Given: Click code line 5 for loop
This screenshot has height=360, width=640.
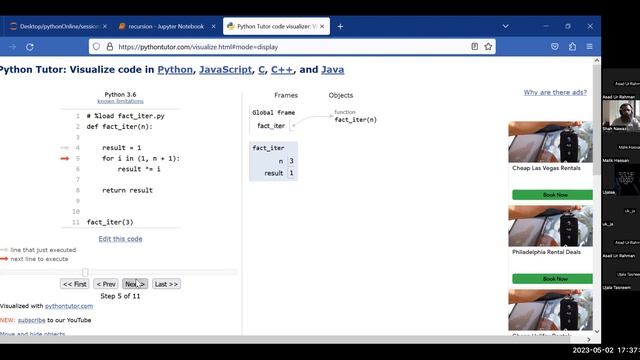Looking at the screenshot, I should coord(141,158).
